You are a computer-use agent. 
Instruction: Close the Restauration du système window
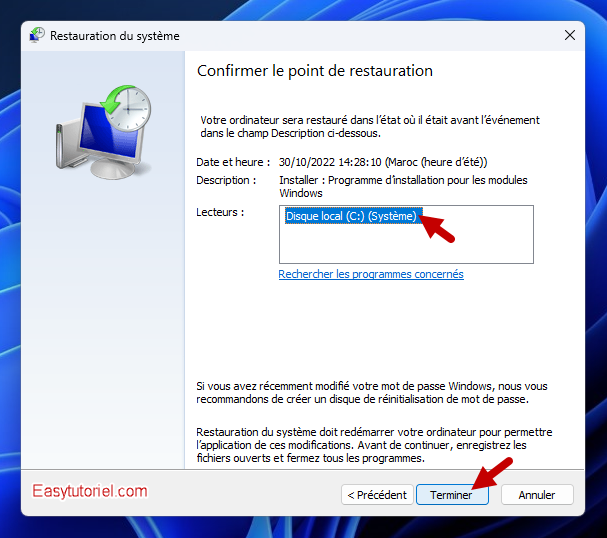click(x=569, y=35)
